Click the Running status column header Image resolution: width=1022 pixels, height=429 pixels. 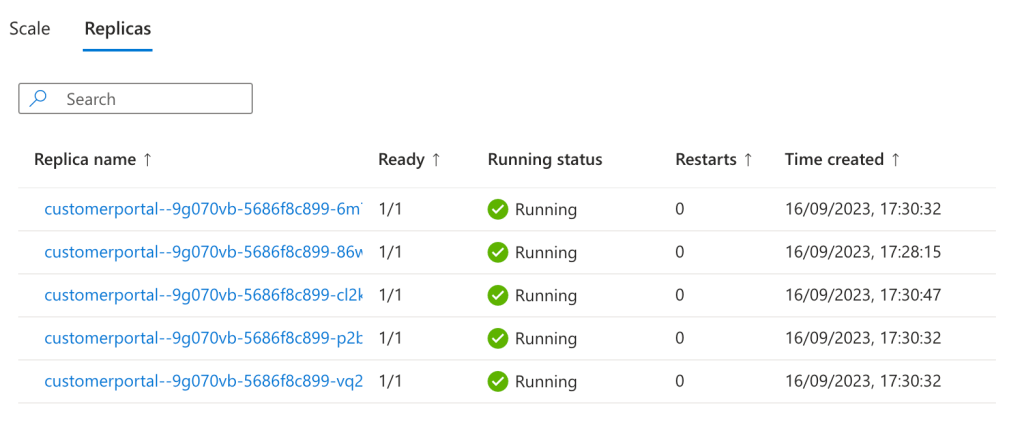point(545,160)
